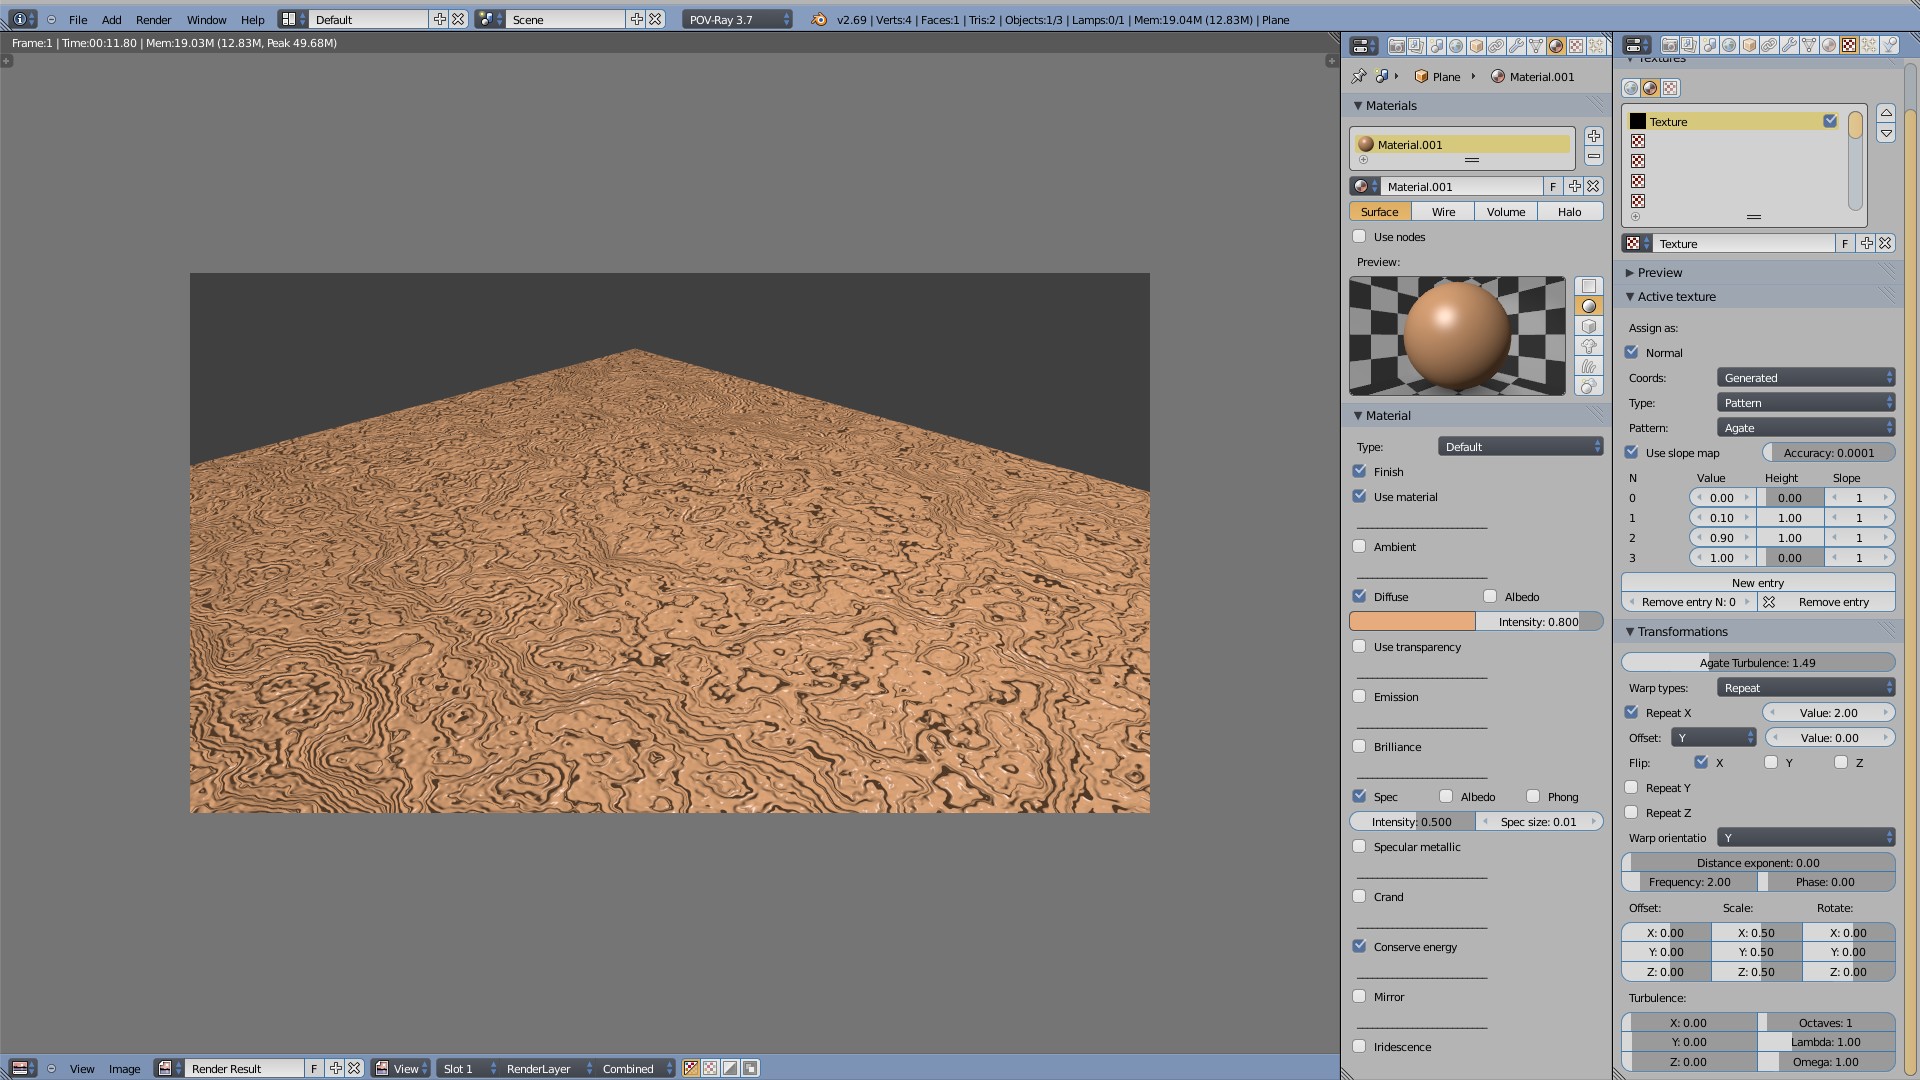Viewport: 1920px width, 1080px height.
Task: Open Object constraints tab in right panel
Action: (x=1769, y=46)
